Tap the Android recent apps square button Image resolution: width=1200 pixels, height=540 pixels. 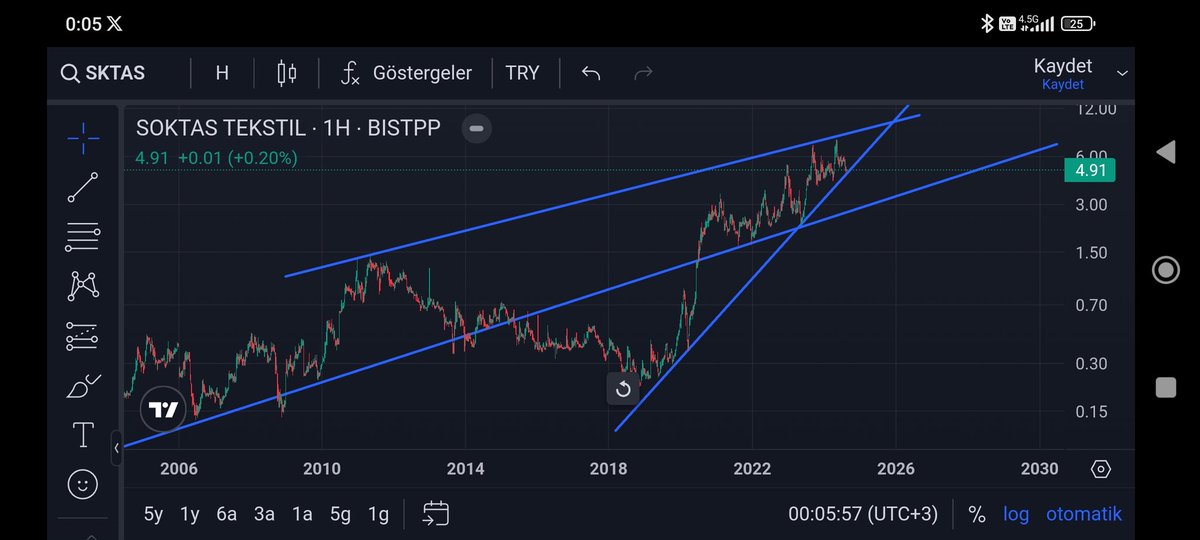[1165, 388]
